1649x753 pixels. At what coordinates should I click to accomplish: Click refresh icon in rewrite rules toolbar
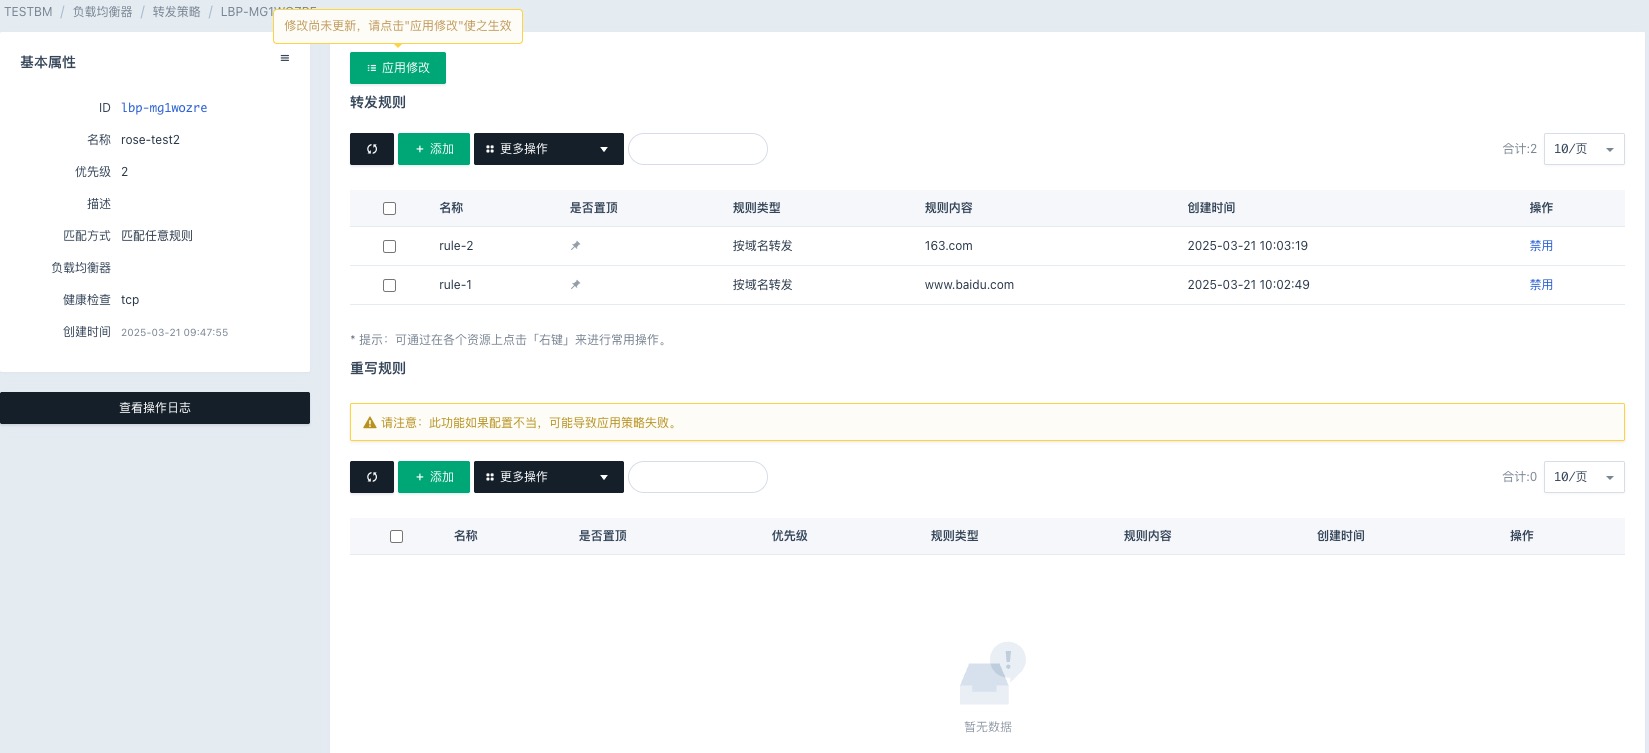372,477
